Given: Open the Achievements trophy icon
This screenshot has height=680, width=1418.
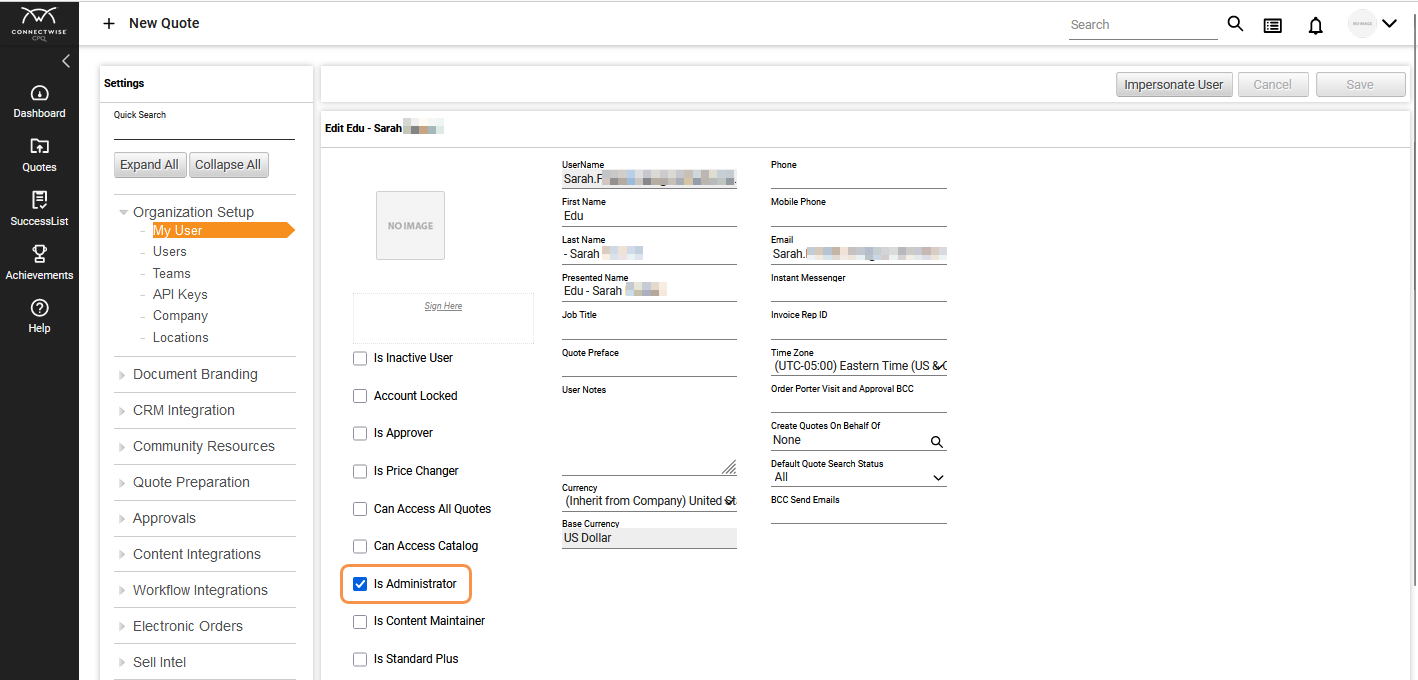Looking at the screenshot, I should [x=40, y=254].
